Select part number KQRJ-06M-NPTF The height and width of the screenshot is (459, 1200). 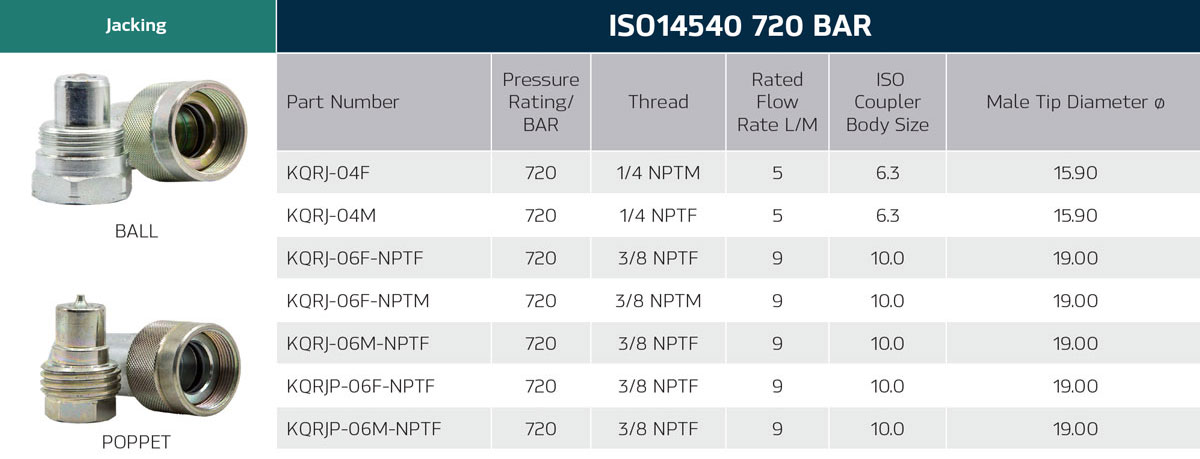point(356,344)
